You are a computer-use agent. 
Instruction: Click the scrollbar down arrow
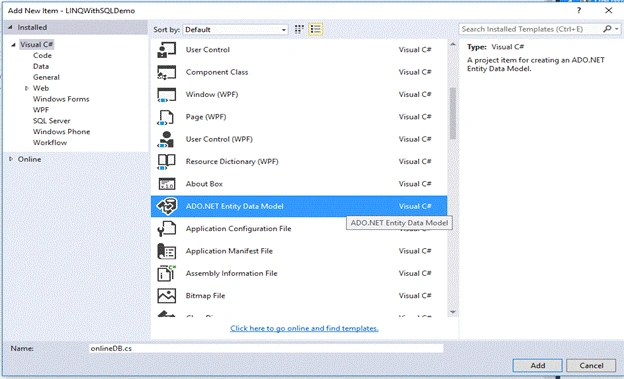(x=453, y=312)
